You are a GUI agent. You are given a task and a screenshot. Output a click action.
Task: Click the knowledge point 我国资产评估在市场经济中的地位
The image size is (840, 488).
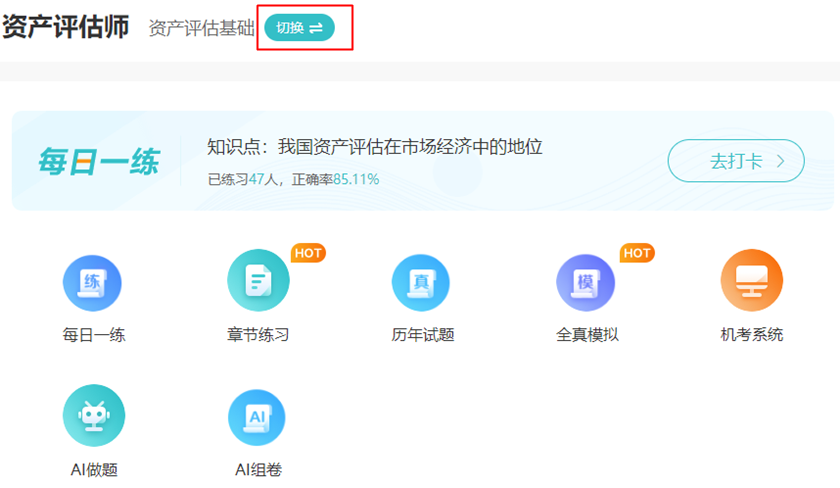(x=410, y=147)
